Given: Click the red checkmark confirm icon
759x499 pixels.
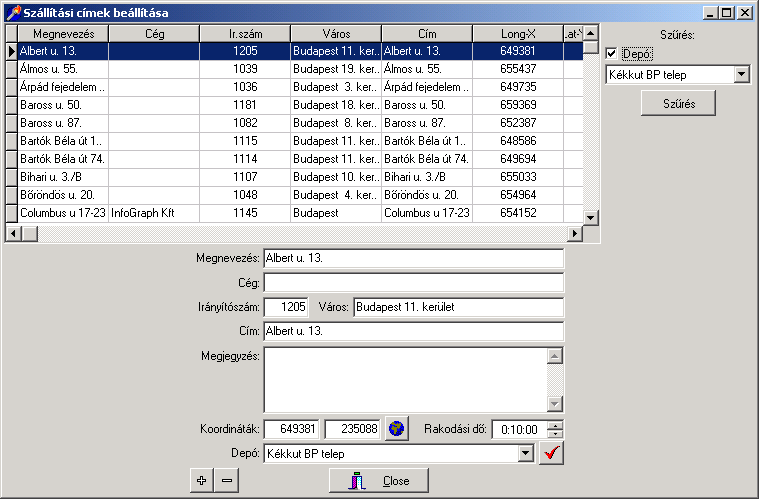Looking at the screenshot, I should click(x=551, y=453).
